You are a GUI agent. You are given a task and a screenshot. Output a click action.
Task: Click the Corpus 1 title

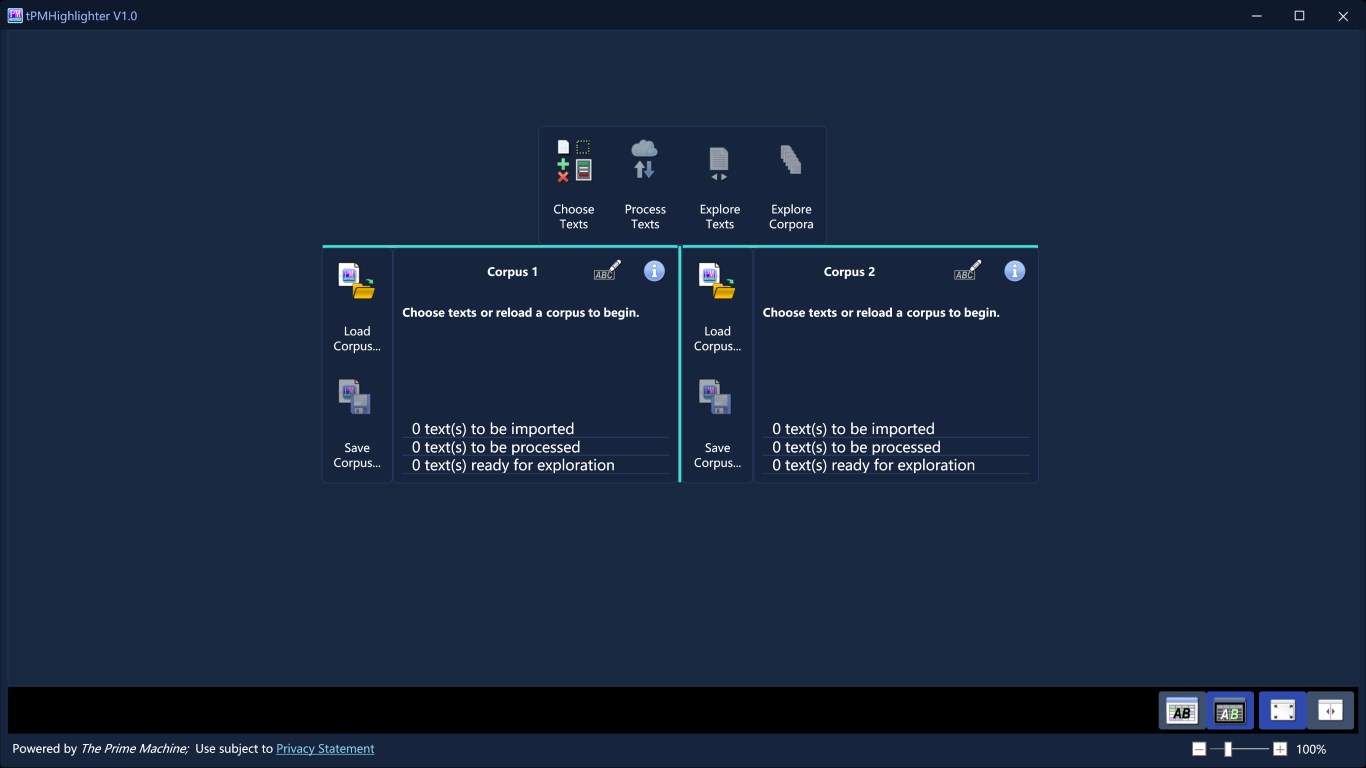pos(513,272)
